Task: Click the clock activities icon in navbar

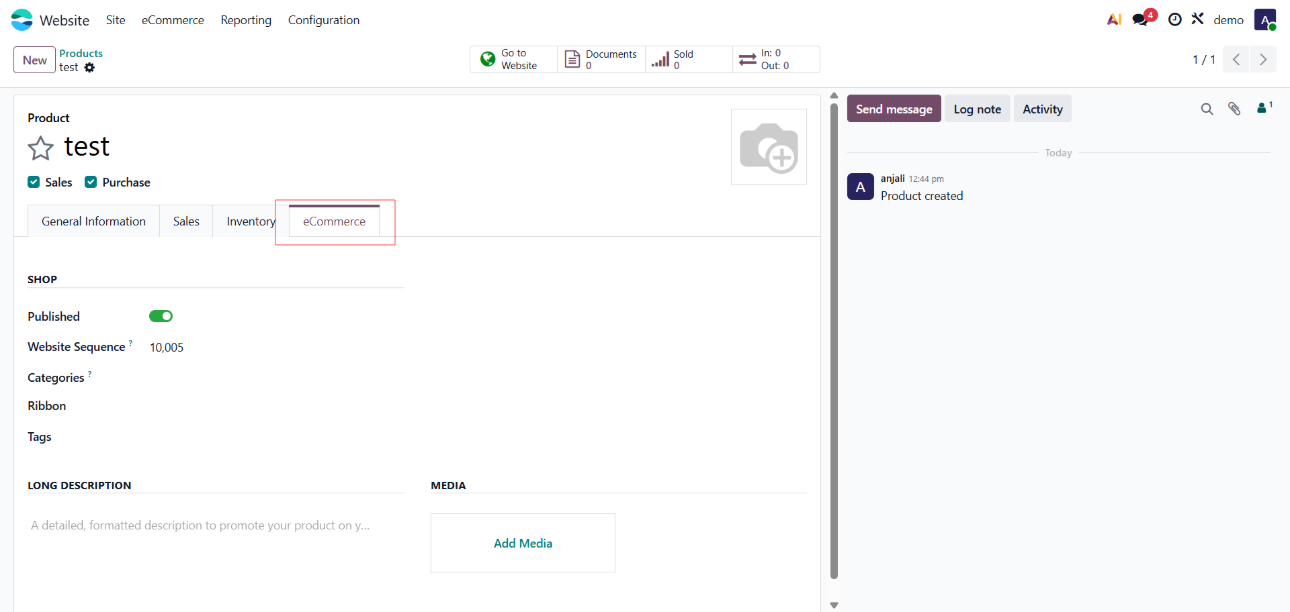Action: tap(1175, 20)
